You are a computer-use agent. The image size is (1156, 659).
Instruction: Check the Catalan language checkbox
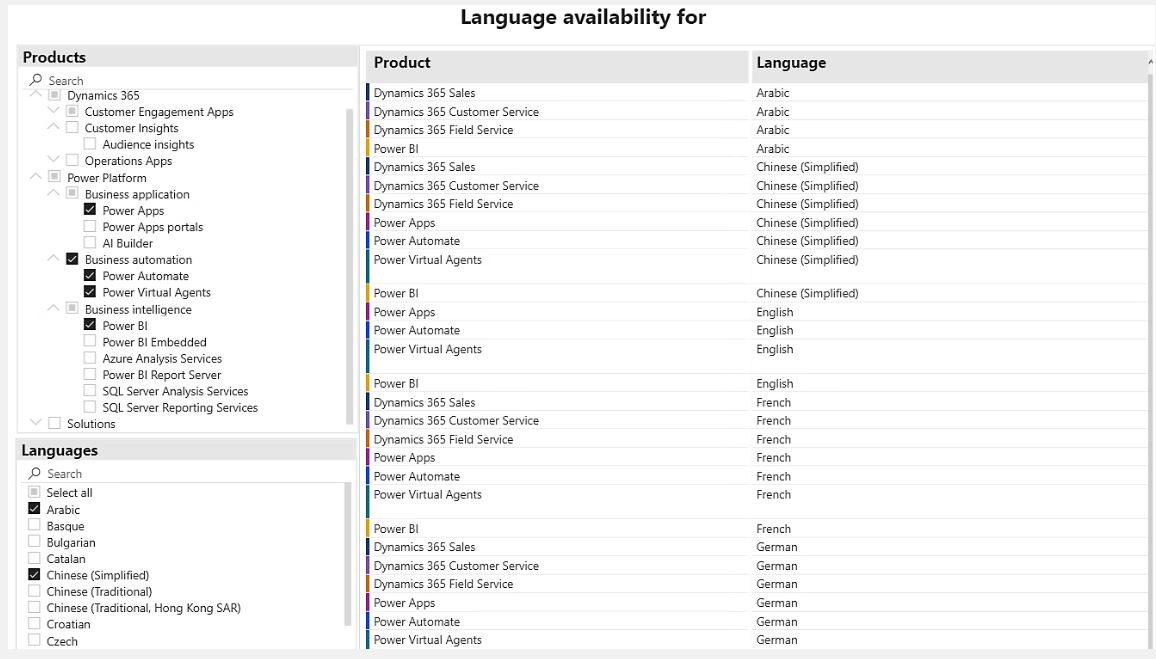pos(34,557)
